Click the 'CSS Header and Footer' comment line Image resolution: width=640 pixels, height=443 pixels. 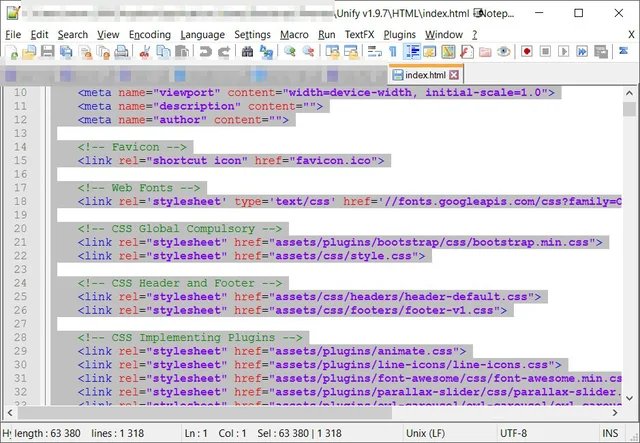point(180,283)
